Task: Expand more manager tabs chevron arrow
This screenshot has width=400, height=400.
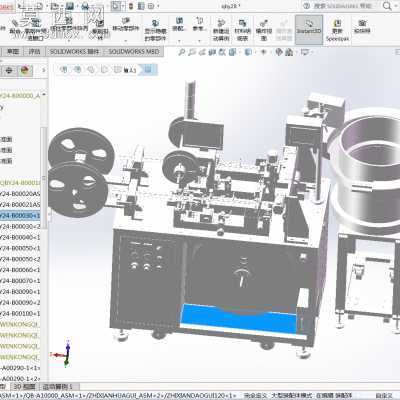Action: [43, 70]
